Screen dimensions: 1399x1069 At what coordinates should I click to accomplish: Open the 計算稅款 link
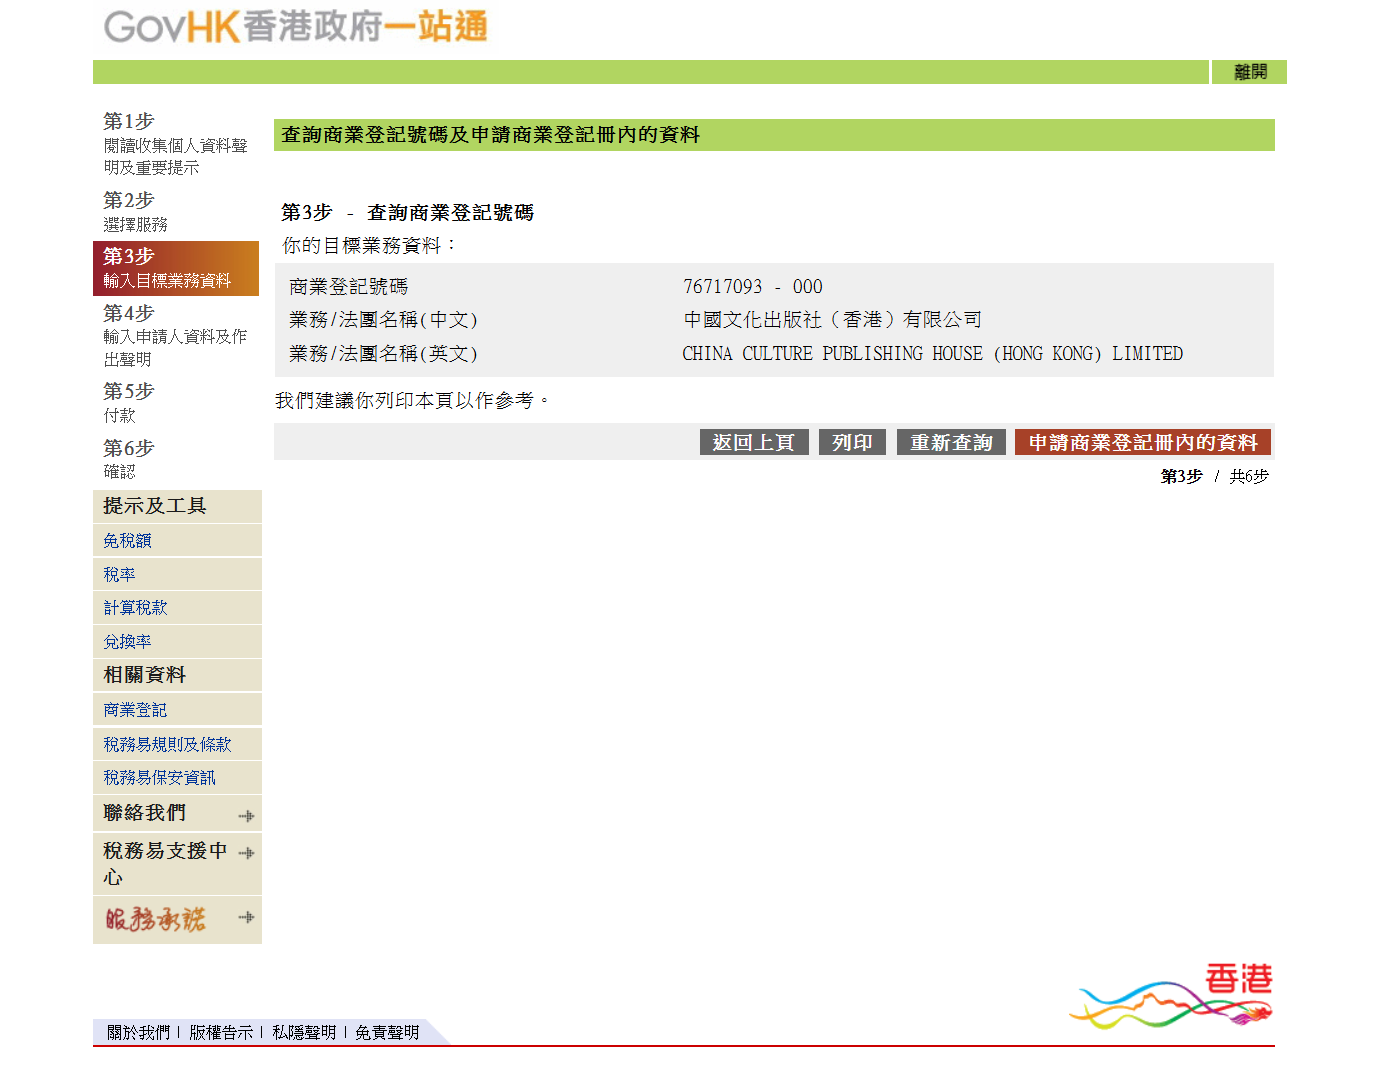coord(136,608)
